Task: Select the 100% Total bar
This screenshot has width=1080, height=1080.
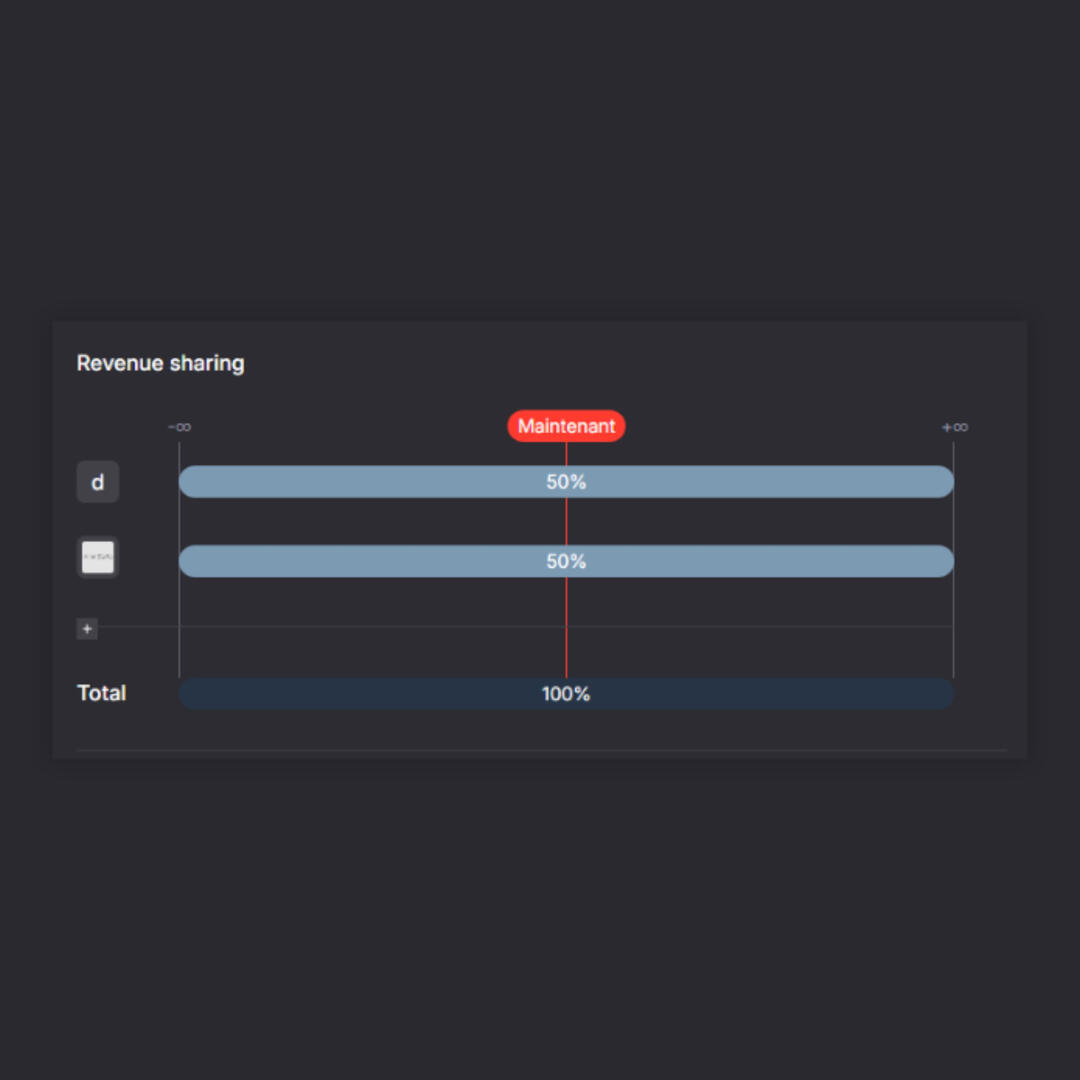Action: tap(566, 694)
